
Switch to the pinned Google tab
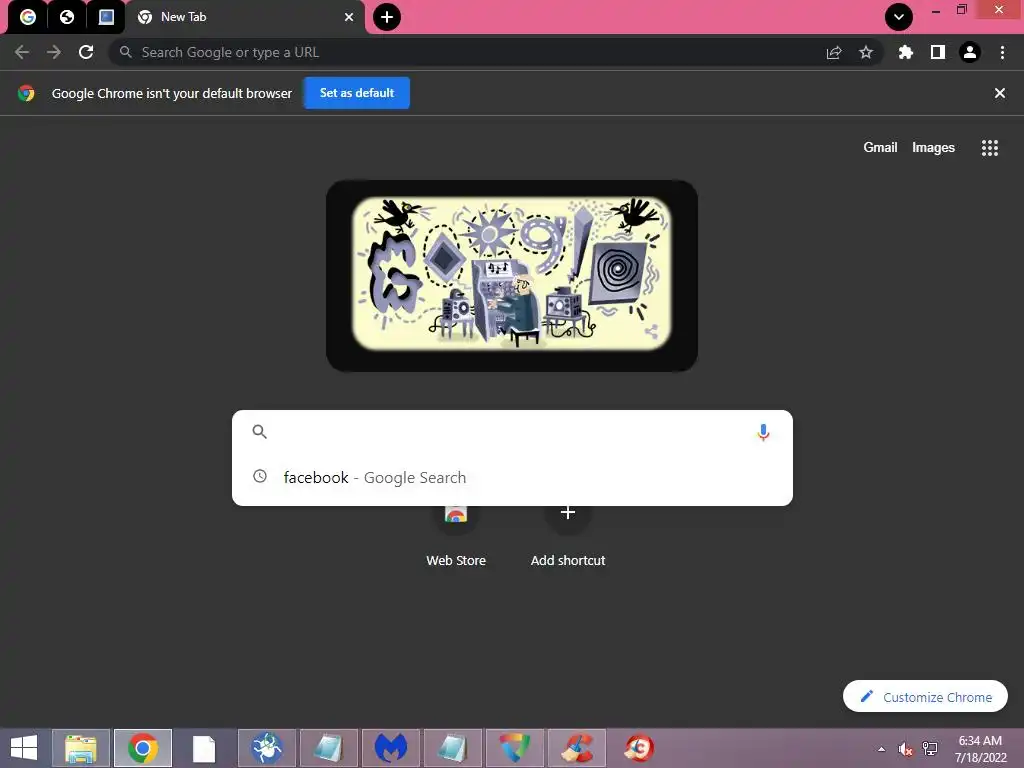point(27,17)
